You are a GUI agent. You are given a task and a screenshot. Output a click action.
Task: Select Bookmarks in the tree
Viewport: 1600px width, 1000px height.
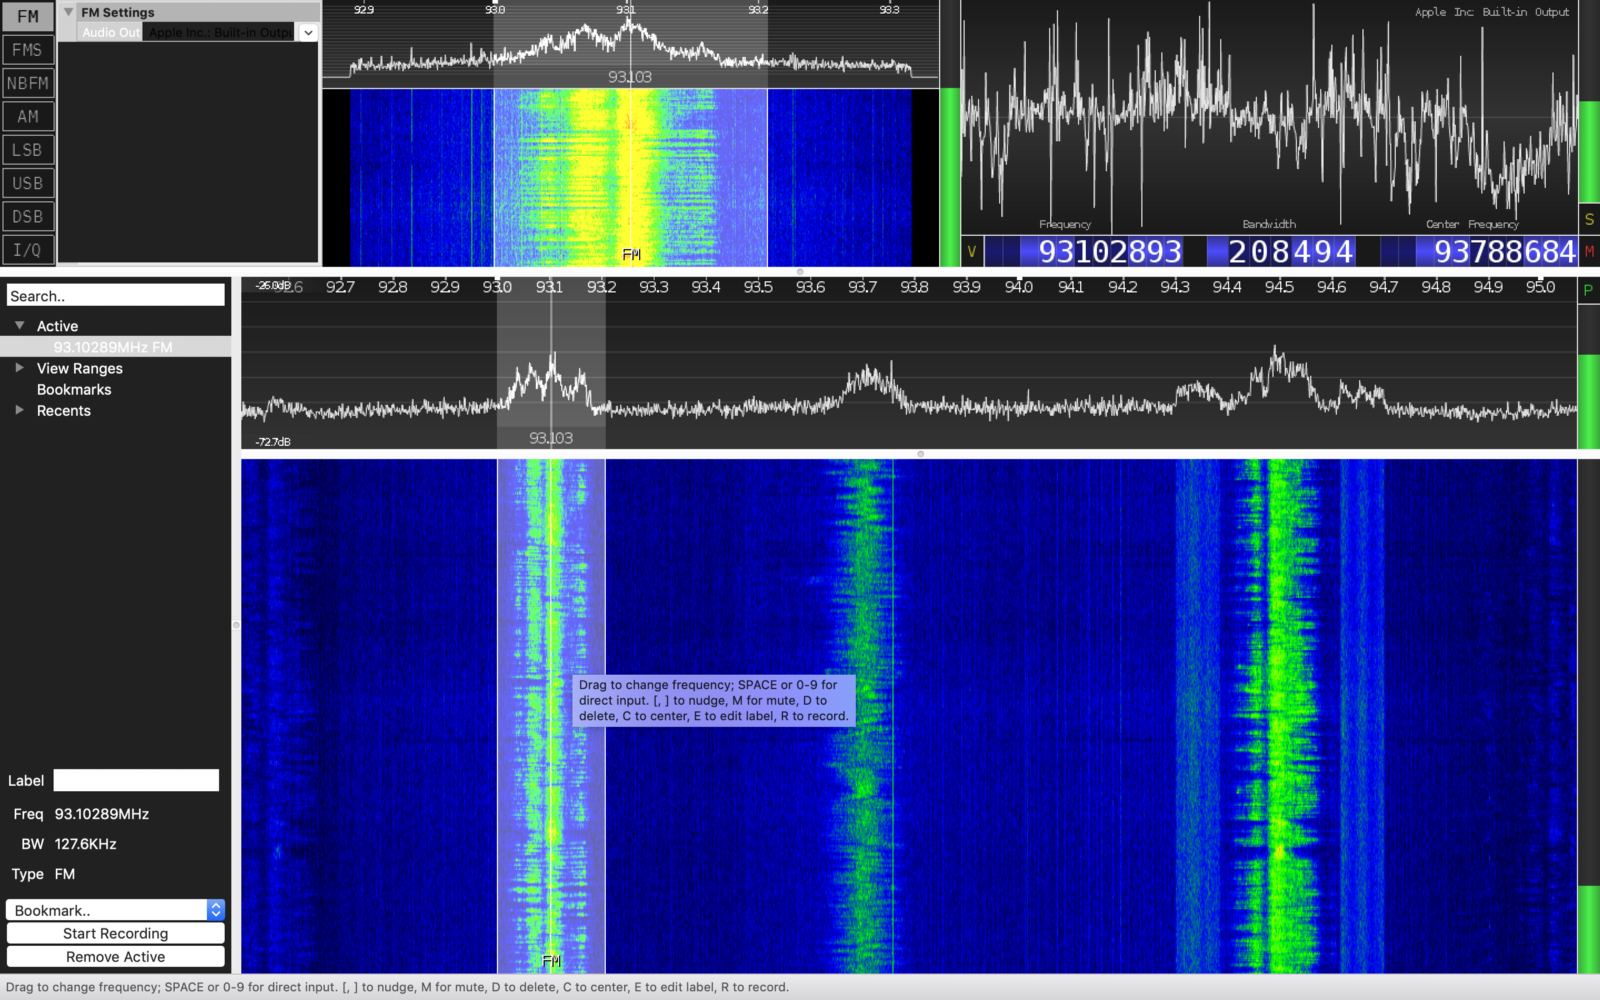(74, 390)
